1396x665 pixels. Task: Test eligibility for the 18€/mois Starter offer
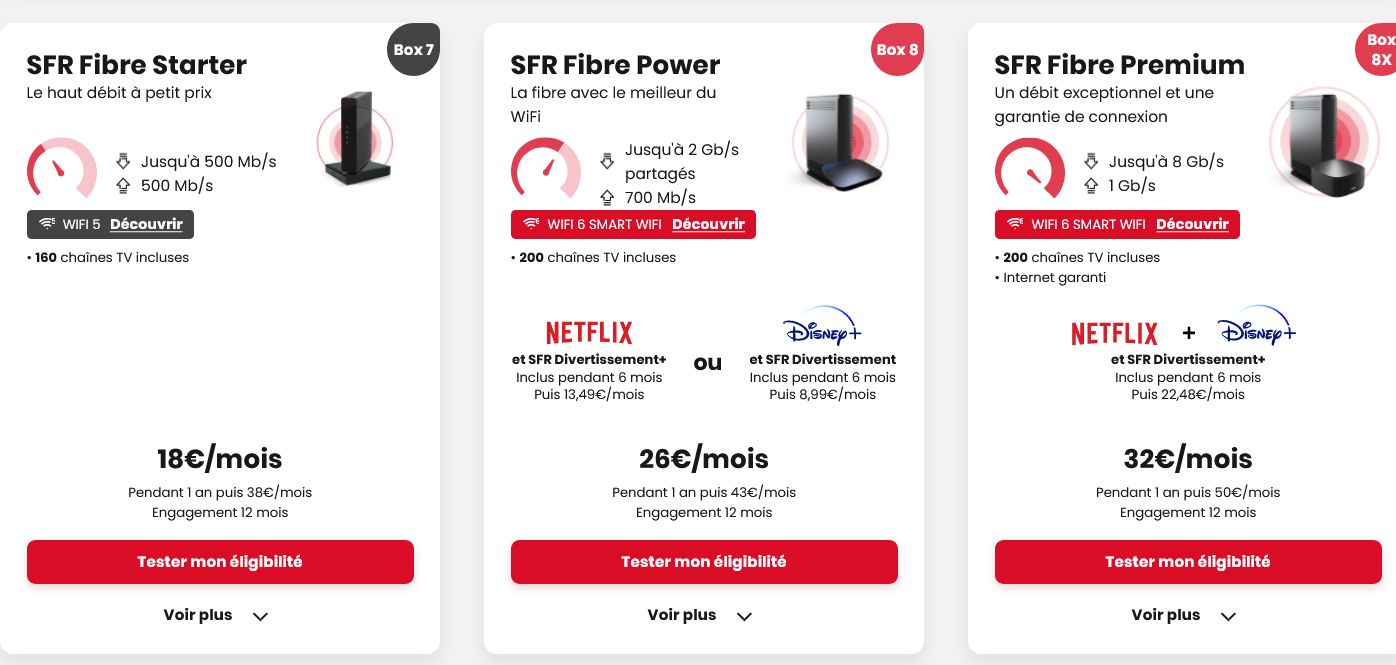click(220, 562)
